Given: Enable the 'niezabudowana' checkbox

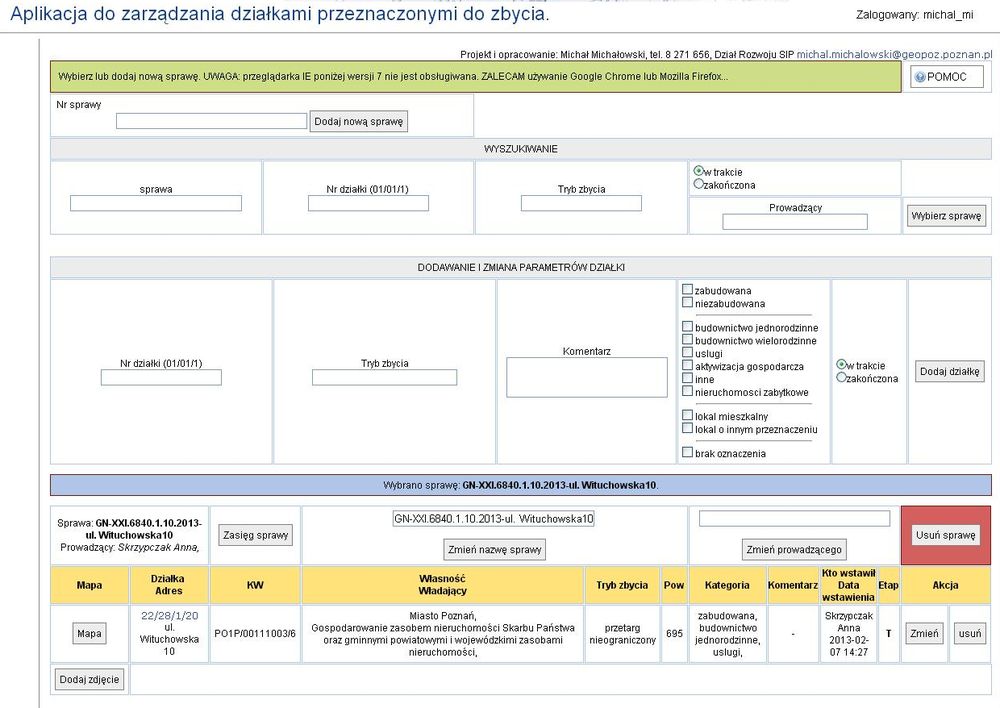Looking at the screenshot, I should (687, 303).
